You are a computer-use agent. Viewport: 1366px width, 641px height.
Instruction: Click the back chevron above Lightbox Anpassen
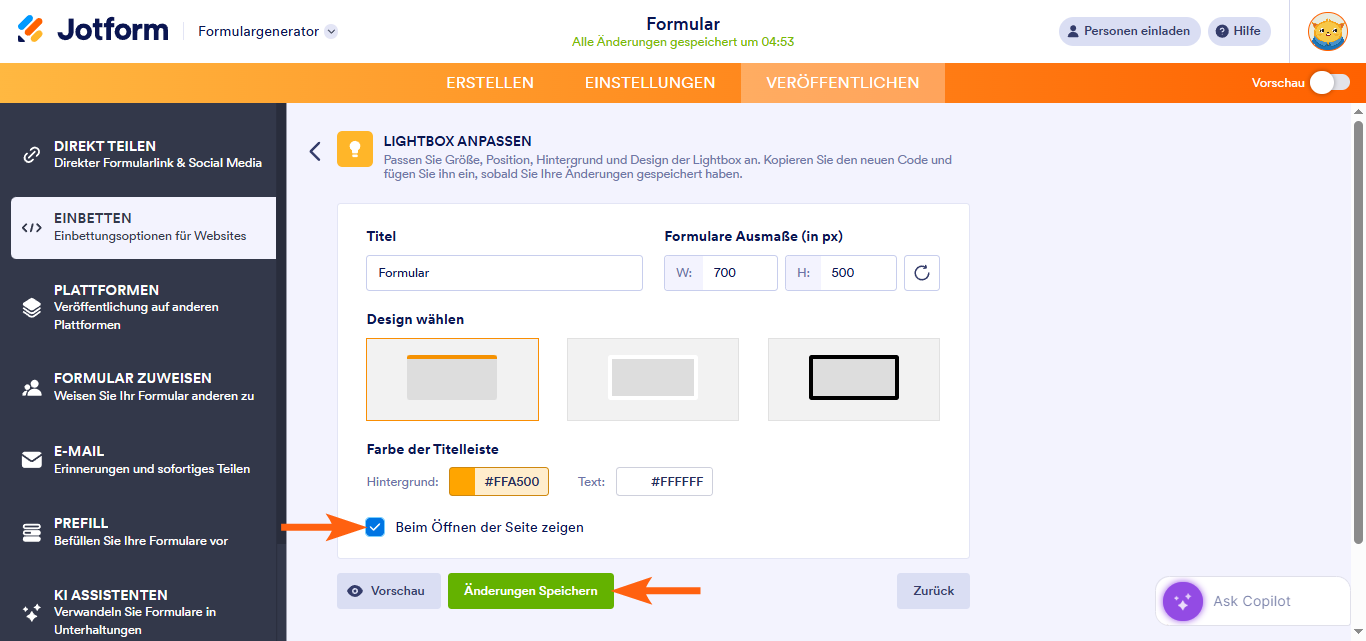[315, 150]
